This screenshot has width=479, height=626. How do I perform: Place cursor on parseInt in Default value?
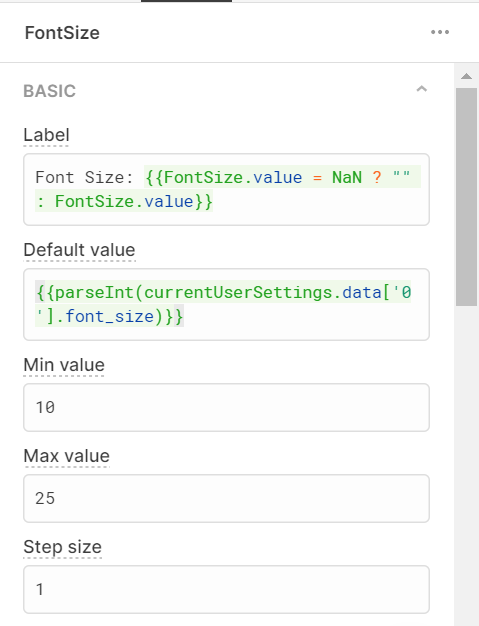point(94,293)
